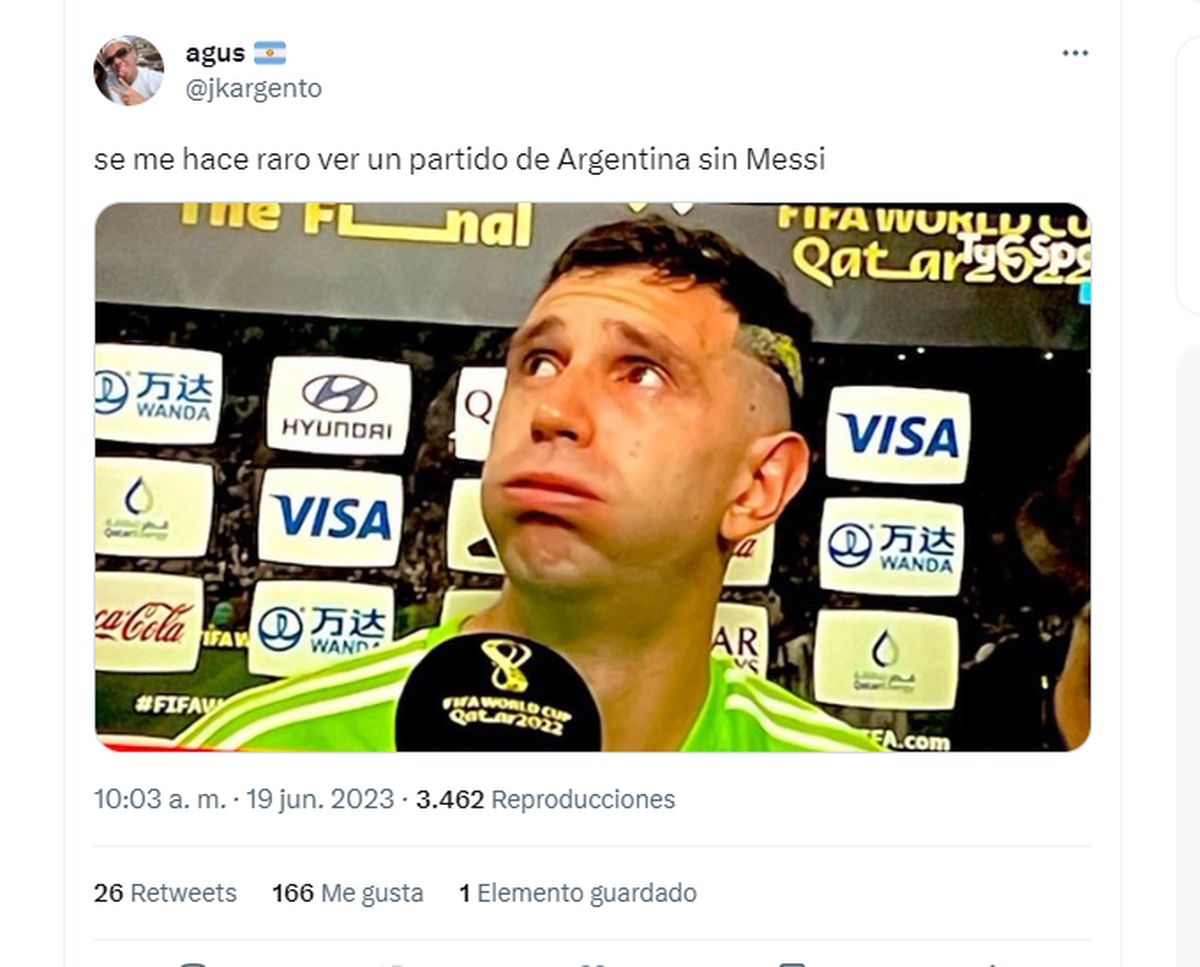The image size is (1200, 967).
Task: Show the 166 Me gusta list
Action: click(x=348, y=893)
